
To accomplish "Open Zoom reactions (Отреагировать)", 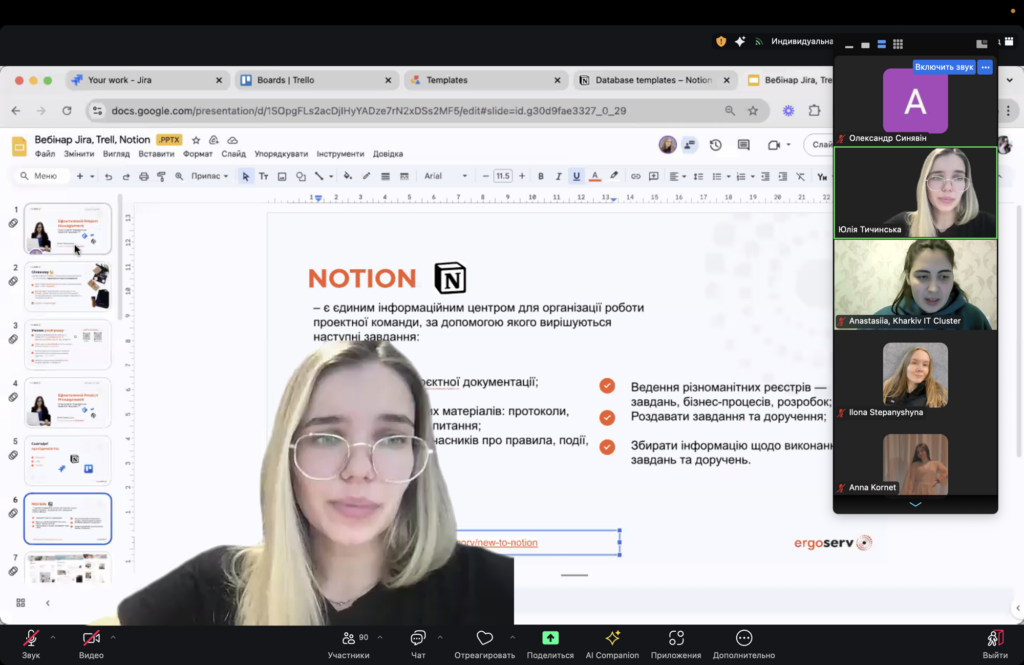I will [x=485, y=643].
